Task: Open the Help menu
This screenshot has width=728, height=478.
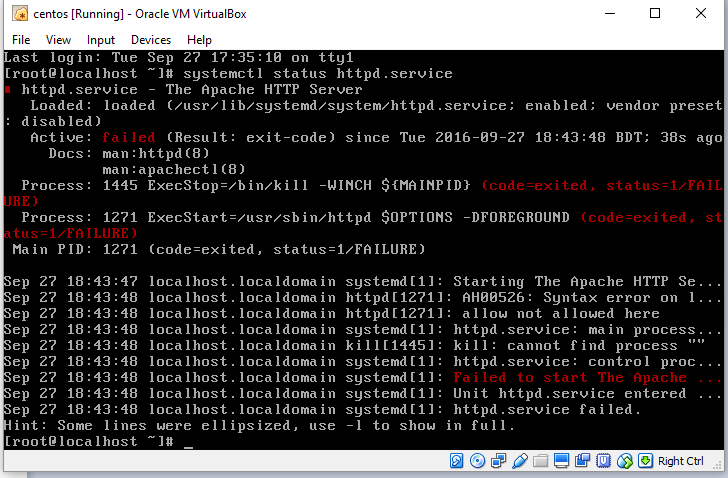Action: [x=199, y=40]
